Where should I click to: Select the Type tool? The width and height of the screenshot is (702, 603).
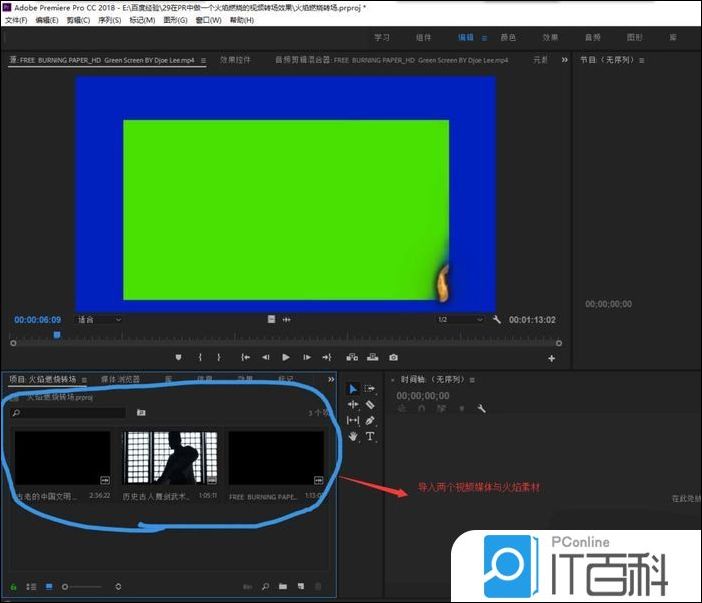click(370, 436)
